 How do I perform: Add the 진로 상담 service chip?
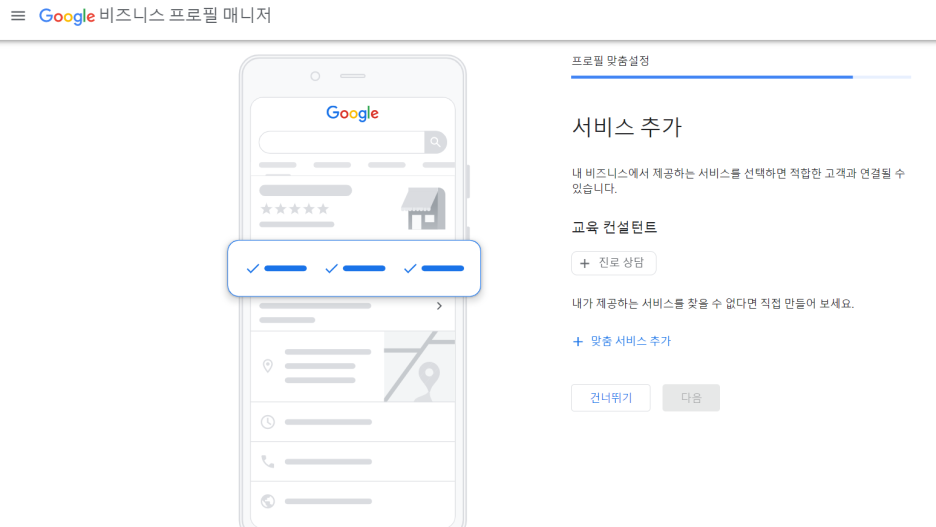[x=614, y=263]
